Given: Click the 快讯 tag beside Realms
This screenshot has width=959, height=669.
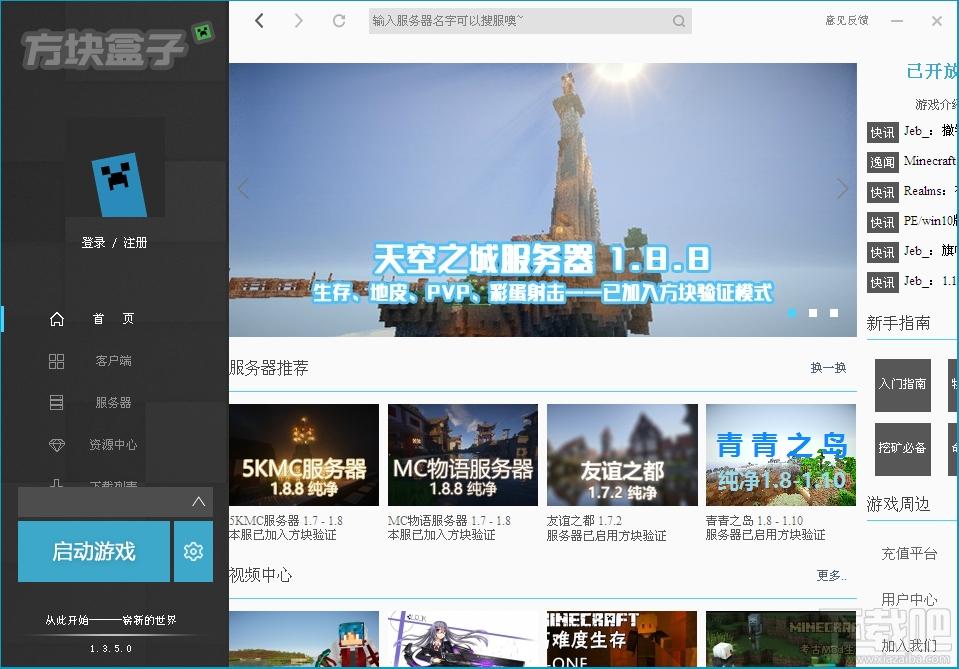Looking at the screenshot, I should (883, 192).
